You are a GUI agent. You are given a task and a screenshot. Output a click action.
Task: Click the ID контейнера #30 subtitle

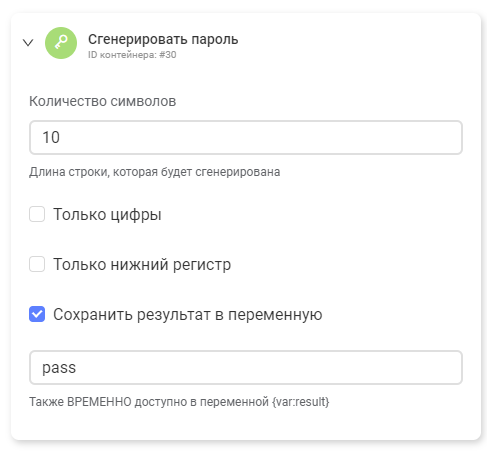(x=132, y=55)
